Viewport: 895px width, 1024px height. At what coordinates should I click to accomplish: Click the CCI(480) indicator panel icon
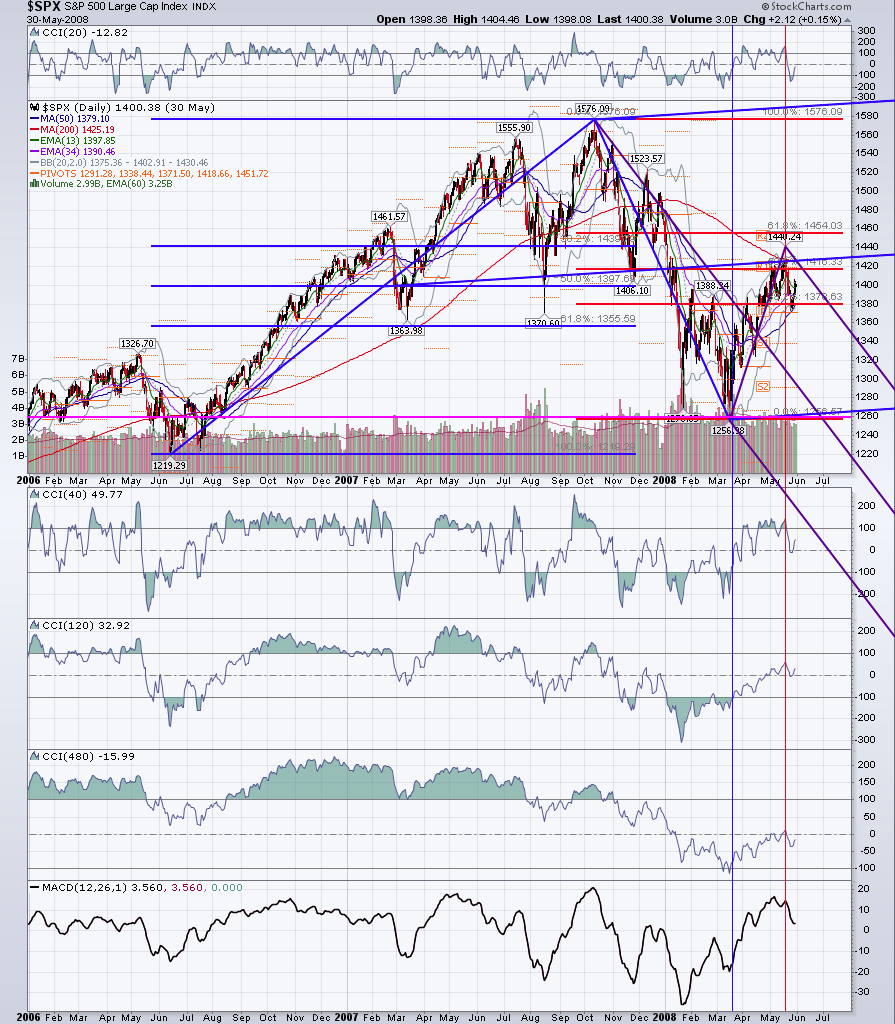click(x=35, y=756)
